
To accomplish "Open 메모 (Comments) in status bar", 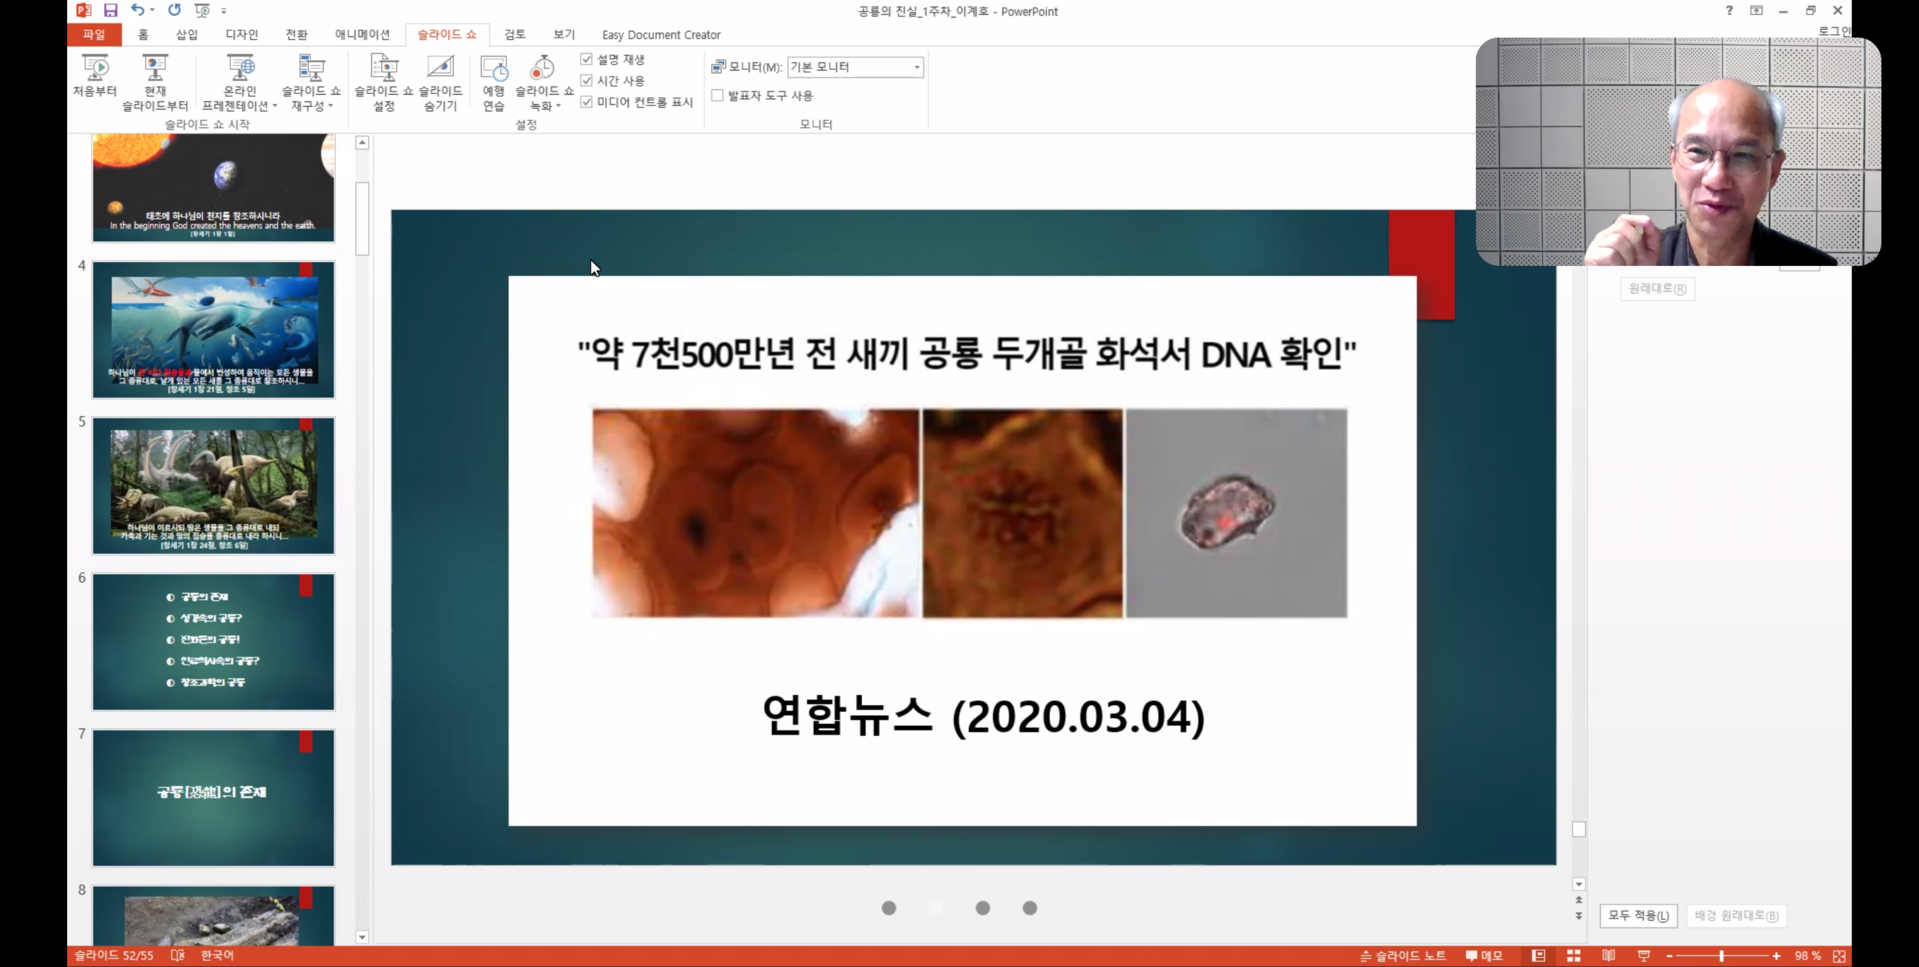I will pos(1484,956).
